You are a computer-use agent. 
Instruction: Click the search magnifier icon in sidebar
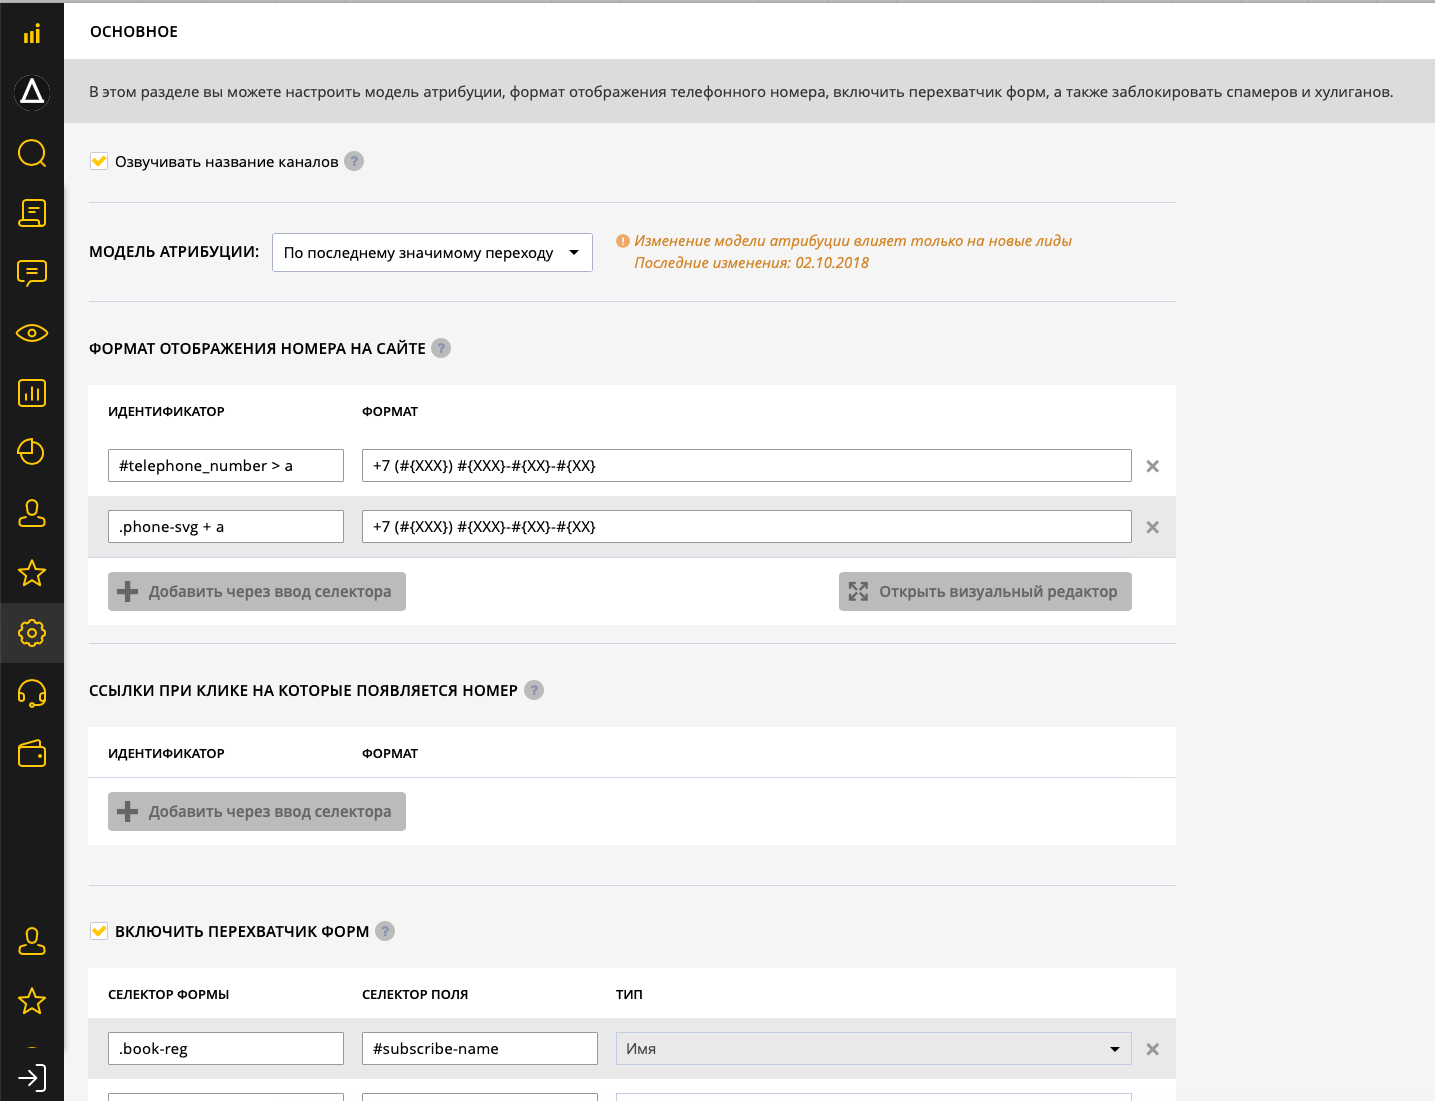32,153
